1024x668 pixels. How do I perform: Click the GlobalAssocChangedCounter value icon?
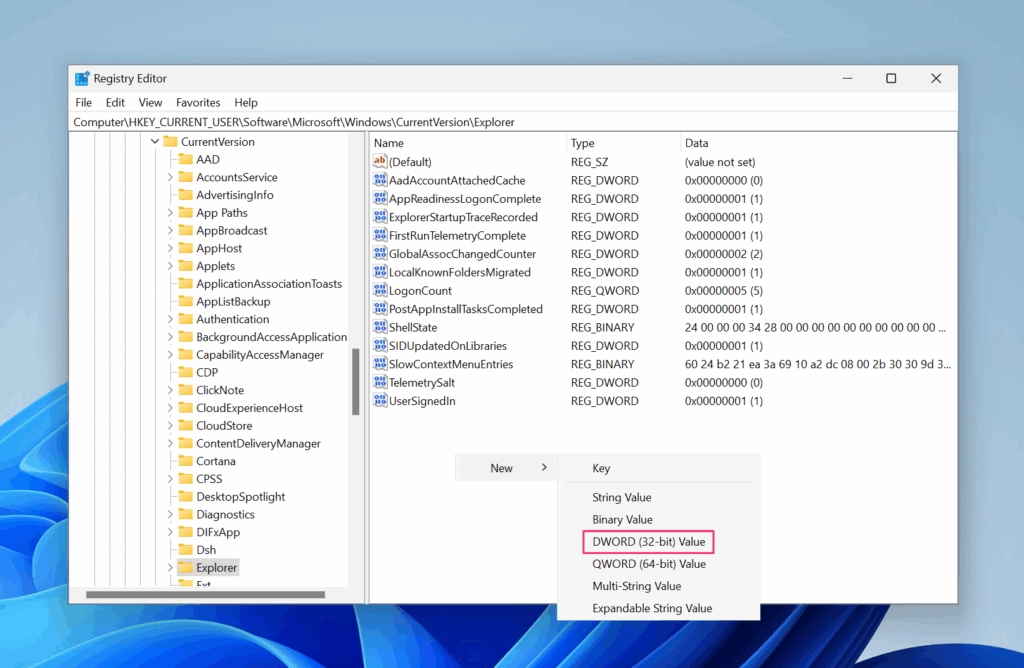pos(380,253)
